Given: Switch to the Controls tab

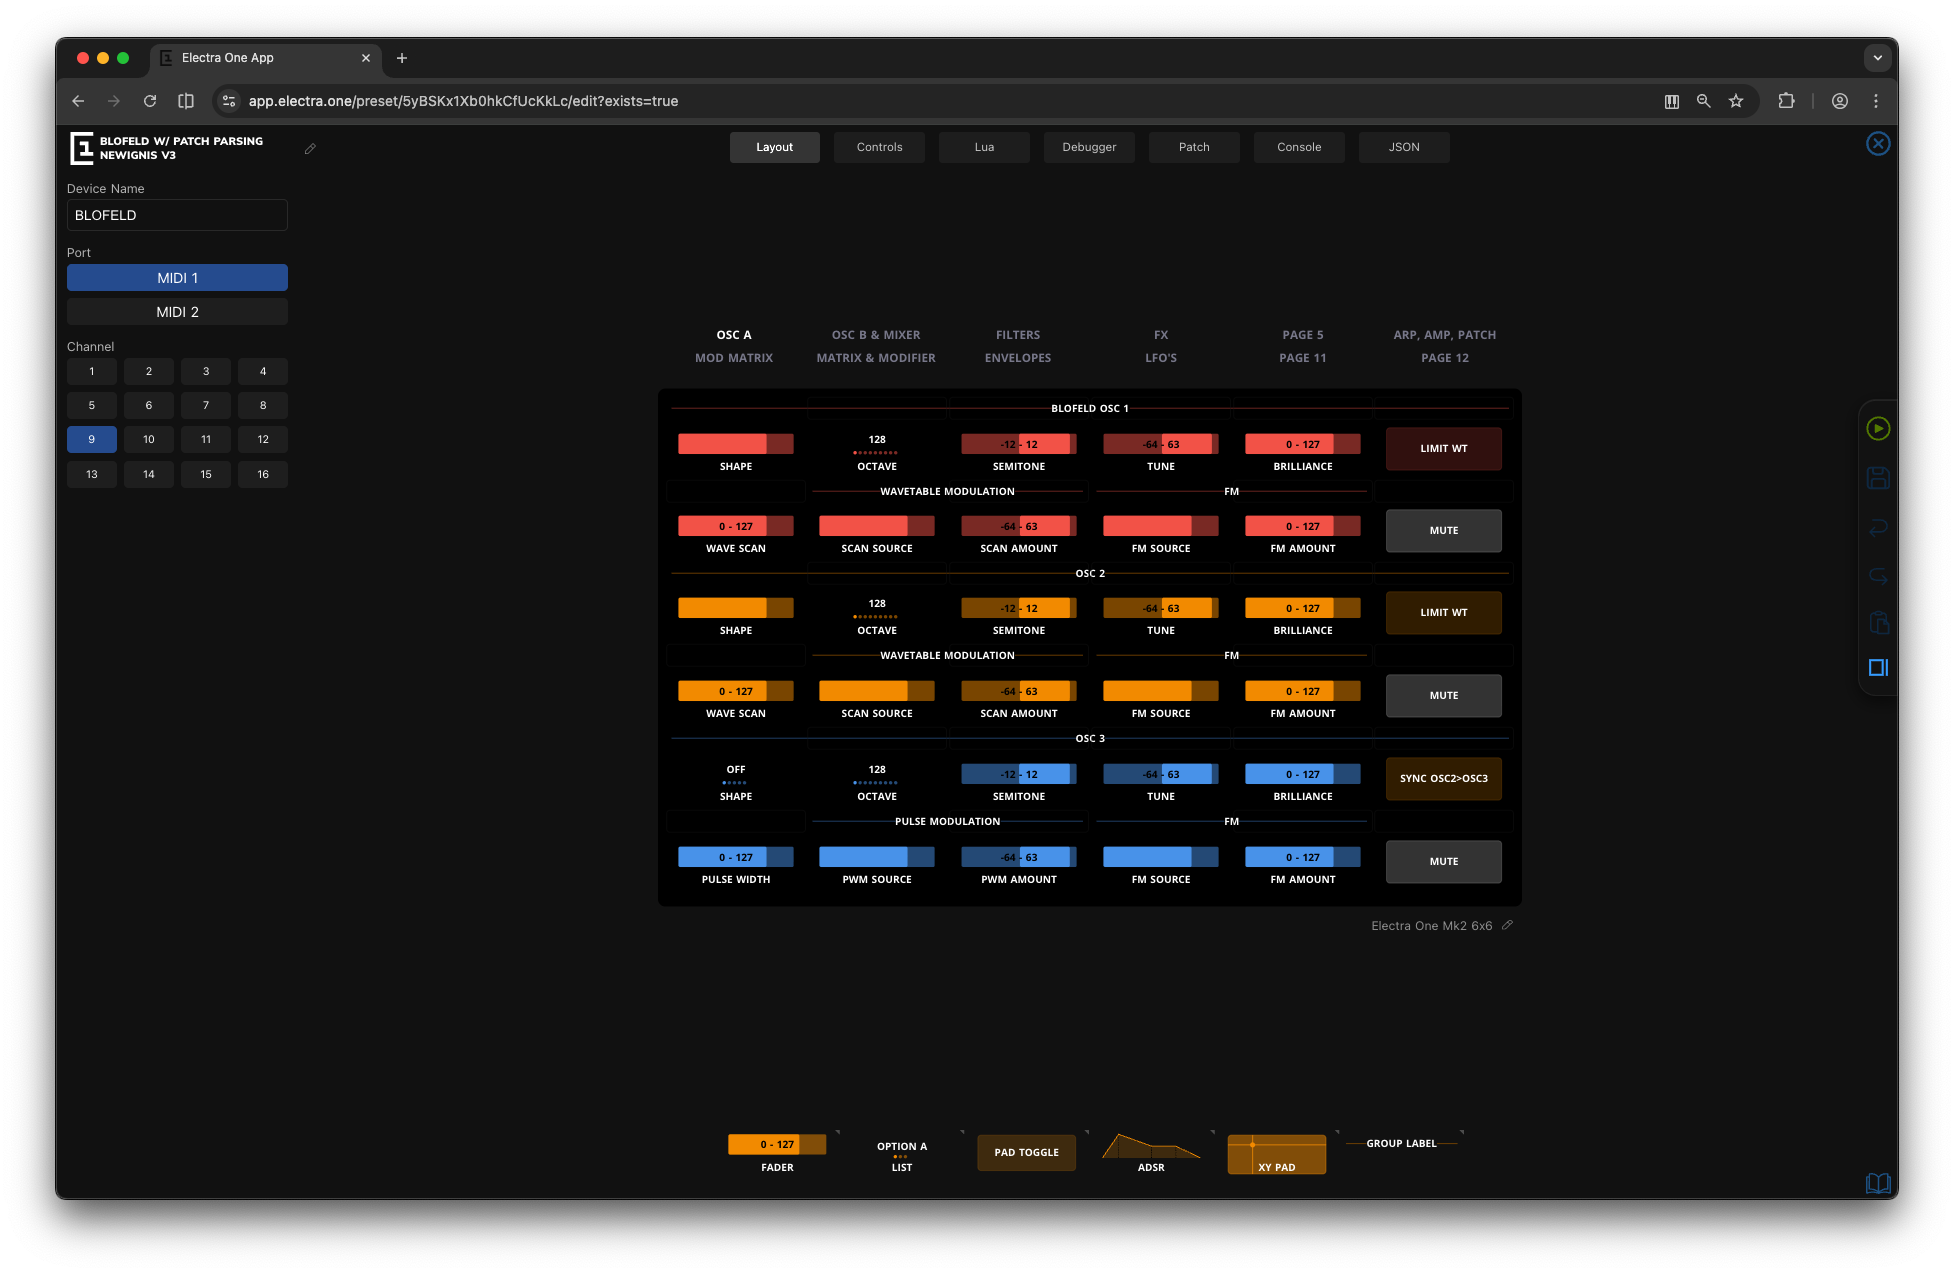Looking at the screenshot, I should pyautogui.click(x=879, y=147).
